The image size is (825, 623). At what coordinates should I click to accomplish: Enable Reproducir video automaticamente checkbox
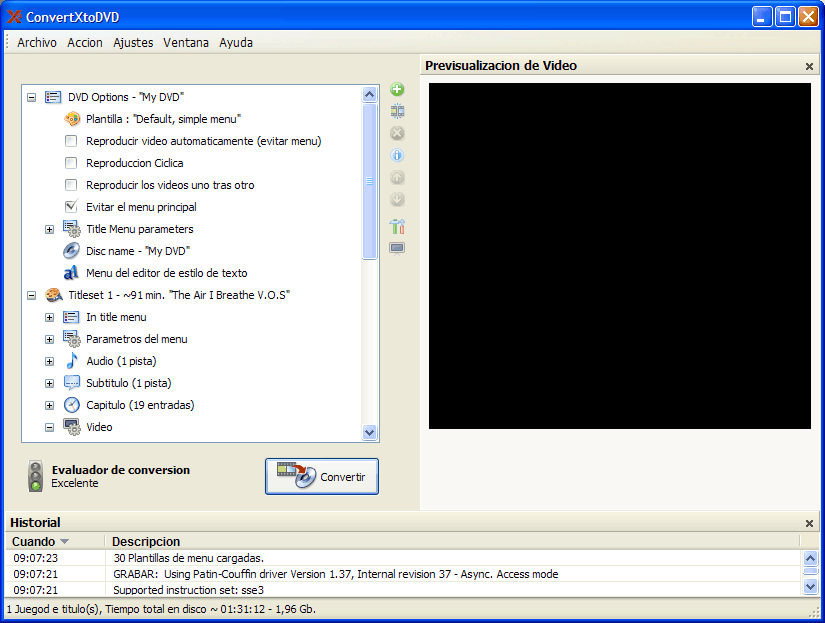pos(71,141)
